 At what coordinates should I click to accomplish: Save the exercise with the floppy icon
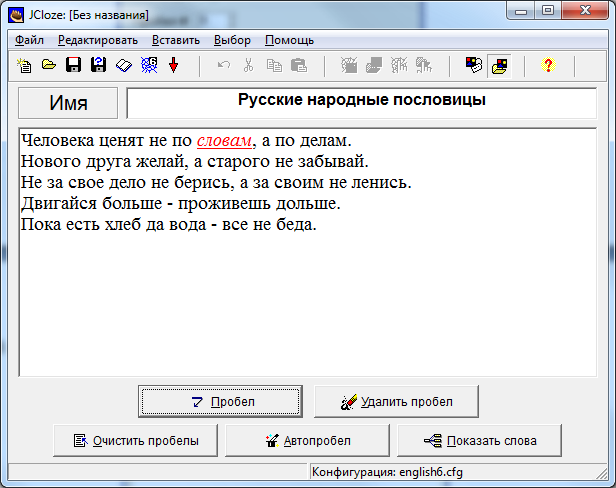pos(73,65)
